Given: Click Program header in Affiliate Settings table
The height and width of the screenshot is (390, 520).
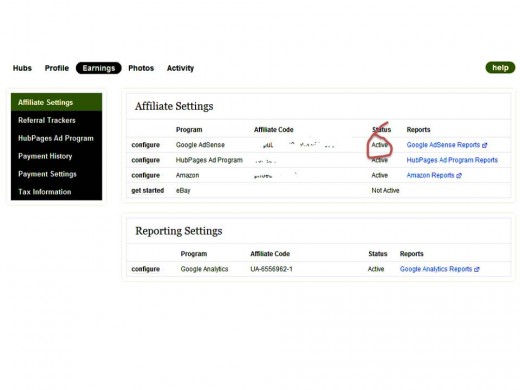Looking at the screenshot, I should coord(189,130).
